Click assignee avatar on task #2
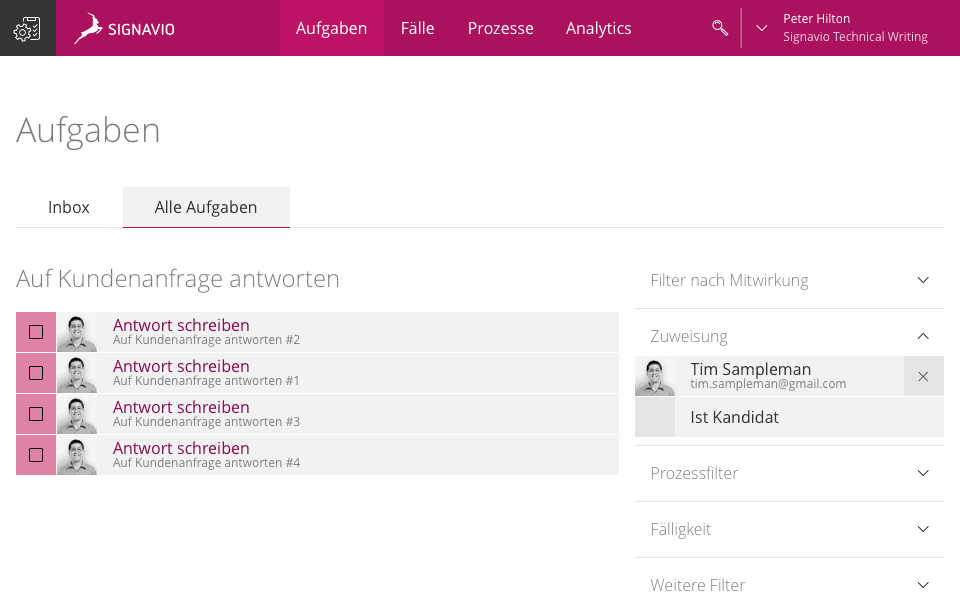The width and height of the screenshot is (960, 608). [x=77, y=332]
